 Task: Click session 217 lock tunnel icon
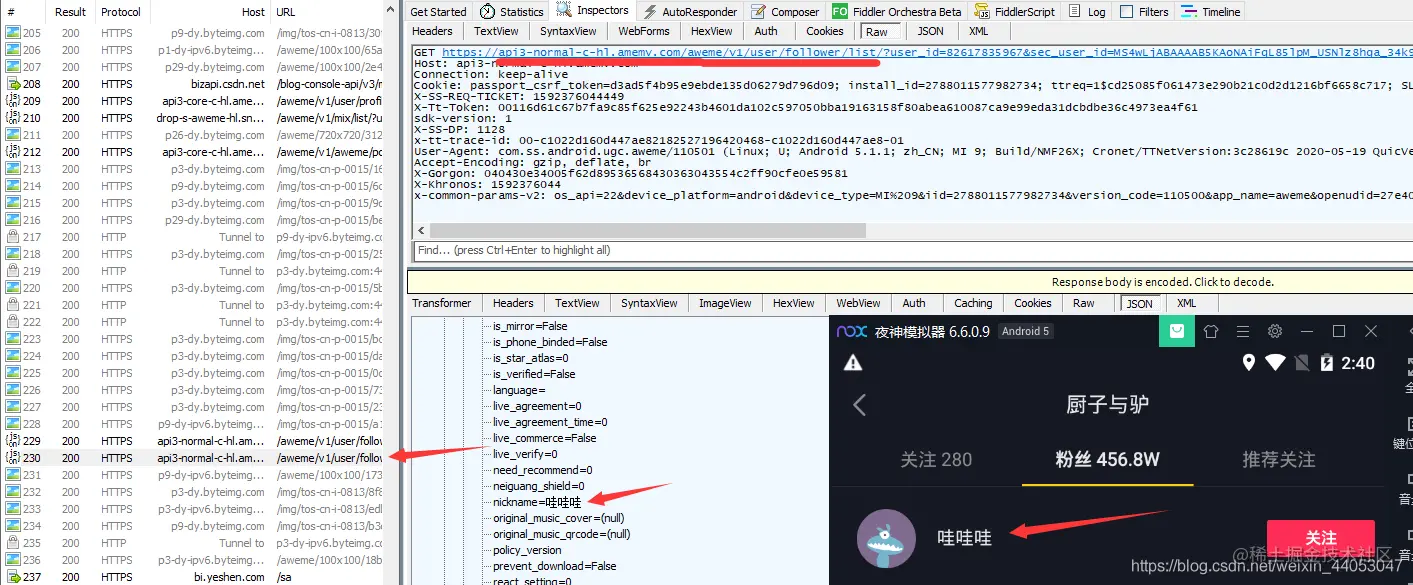pyautogui.click(x=13, y=237)
